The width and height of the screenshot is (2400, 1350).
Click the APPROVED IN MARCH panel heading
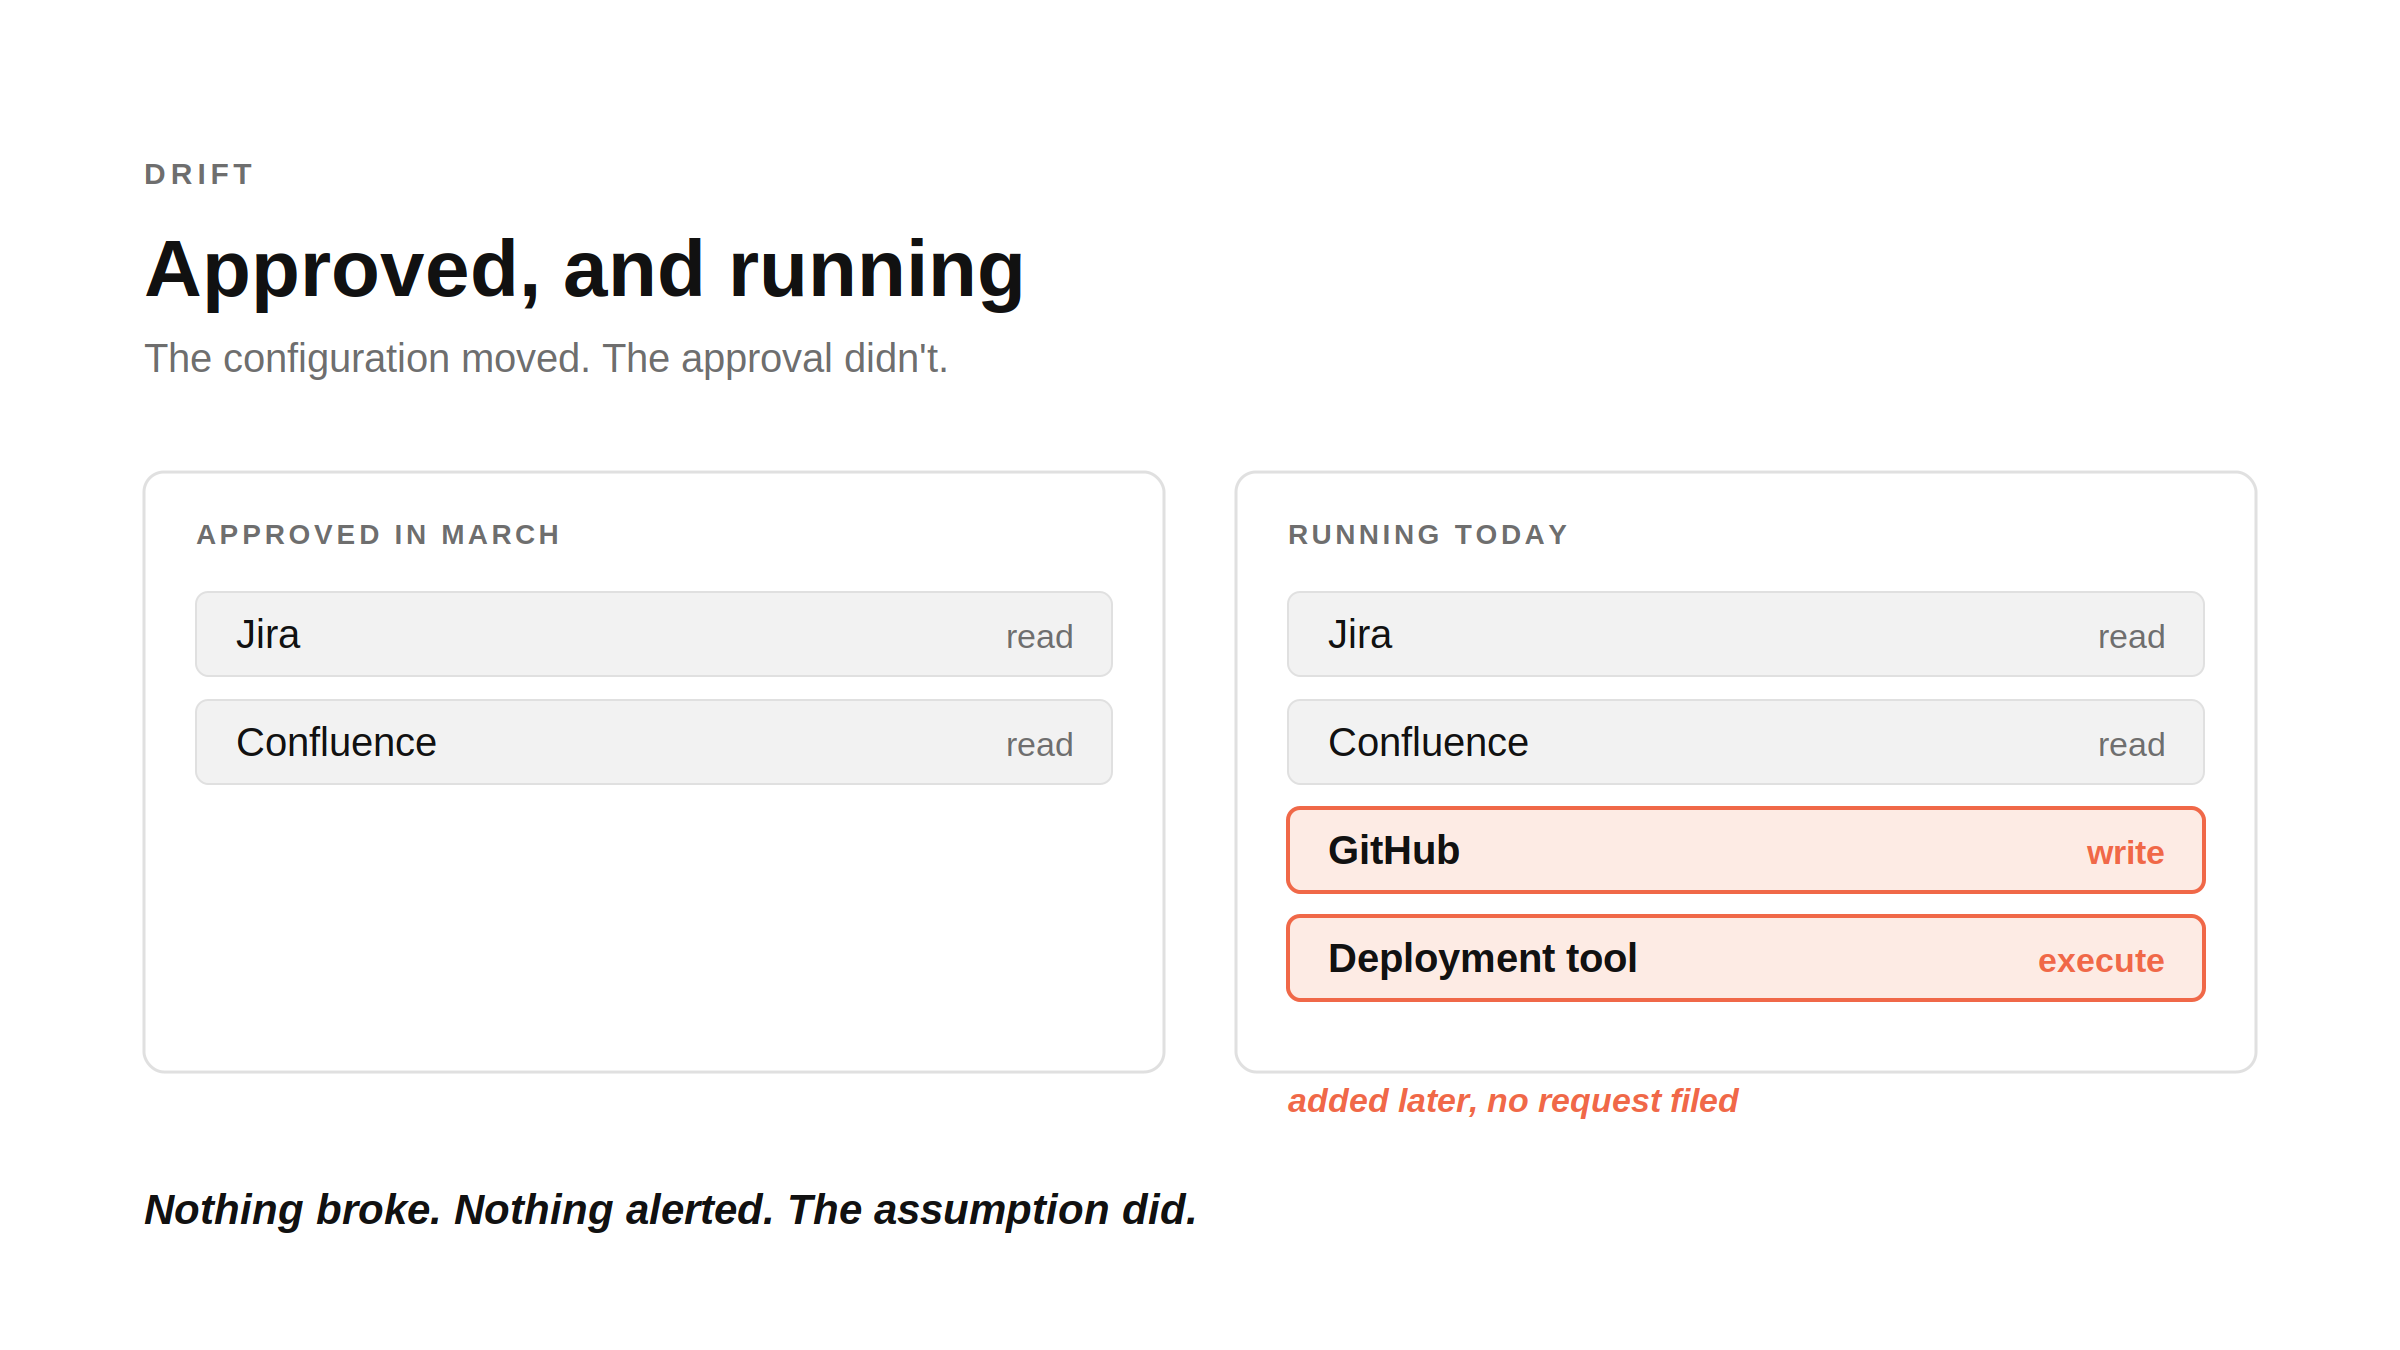coord(378,535)
